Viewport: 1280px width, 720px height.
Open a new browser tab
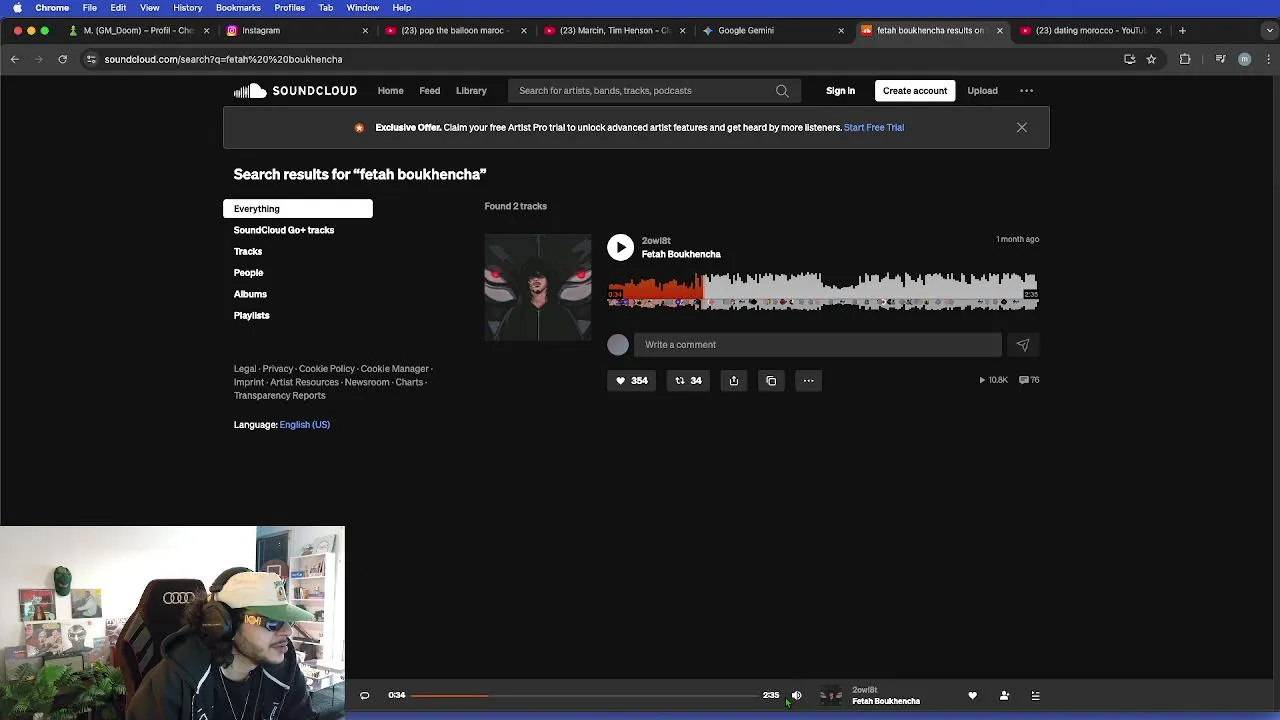tap(1182, 31)
